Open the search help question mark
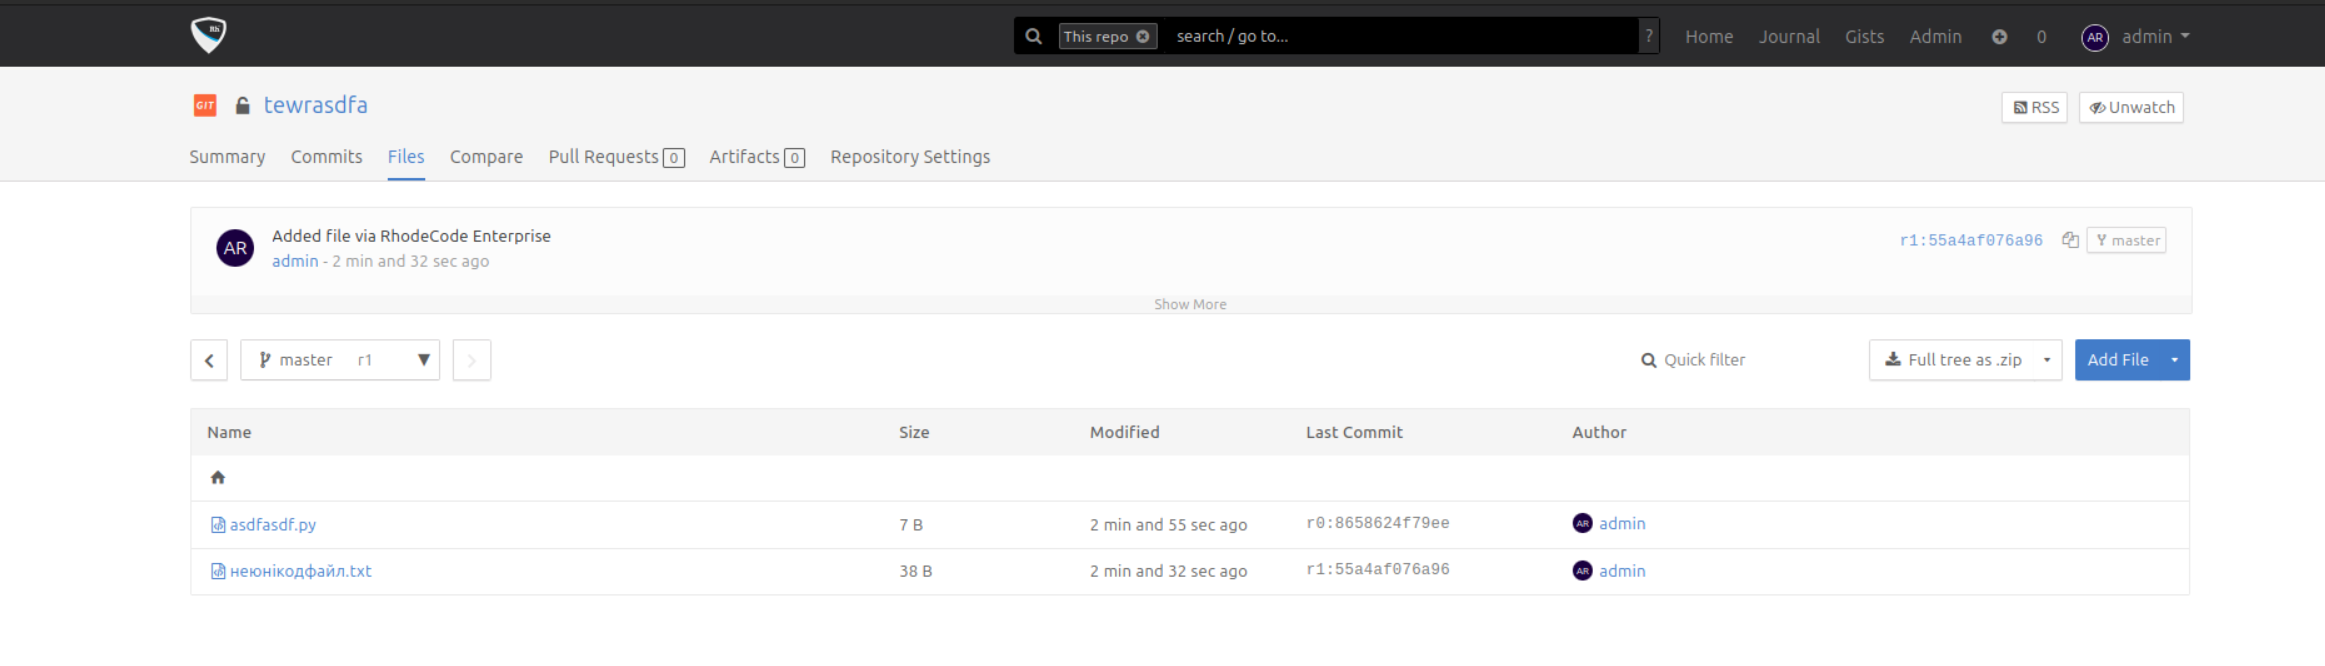 [1649, 36]
